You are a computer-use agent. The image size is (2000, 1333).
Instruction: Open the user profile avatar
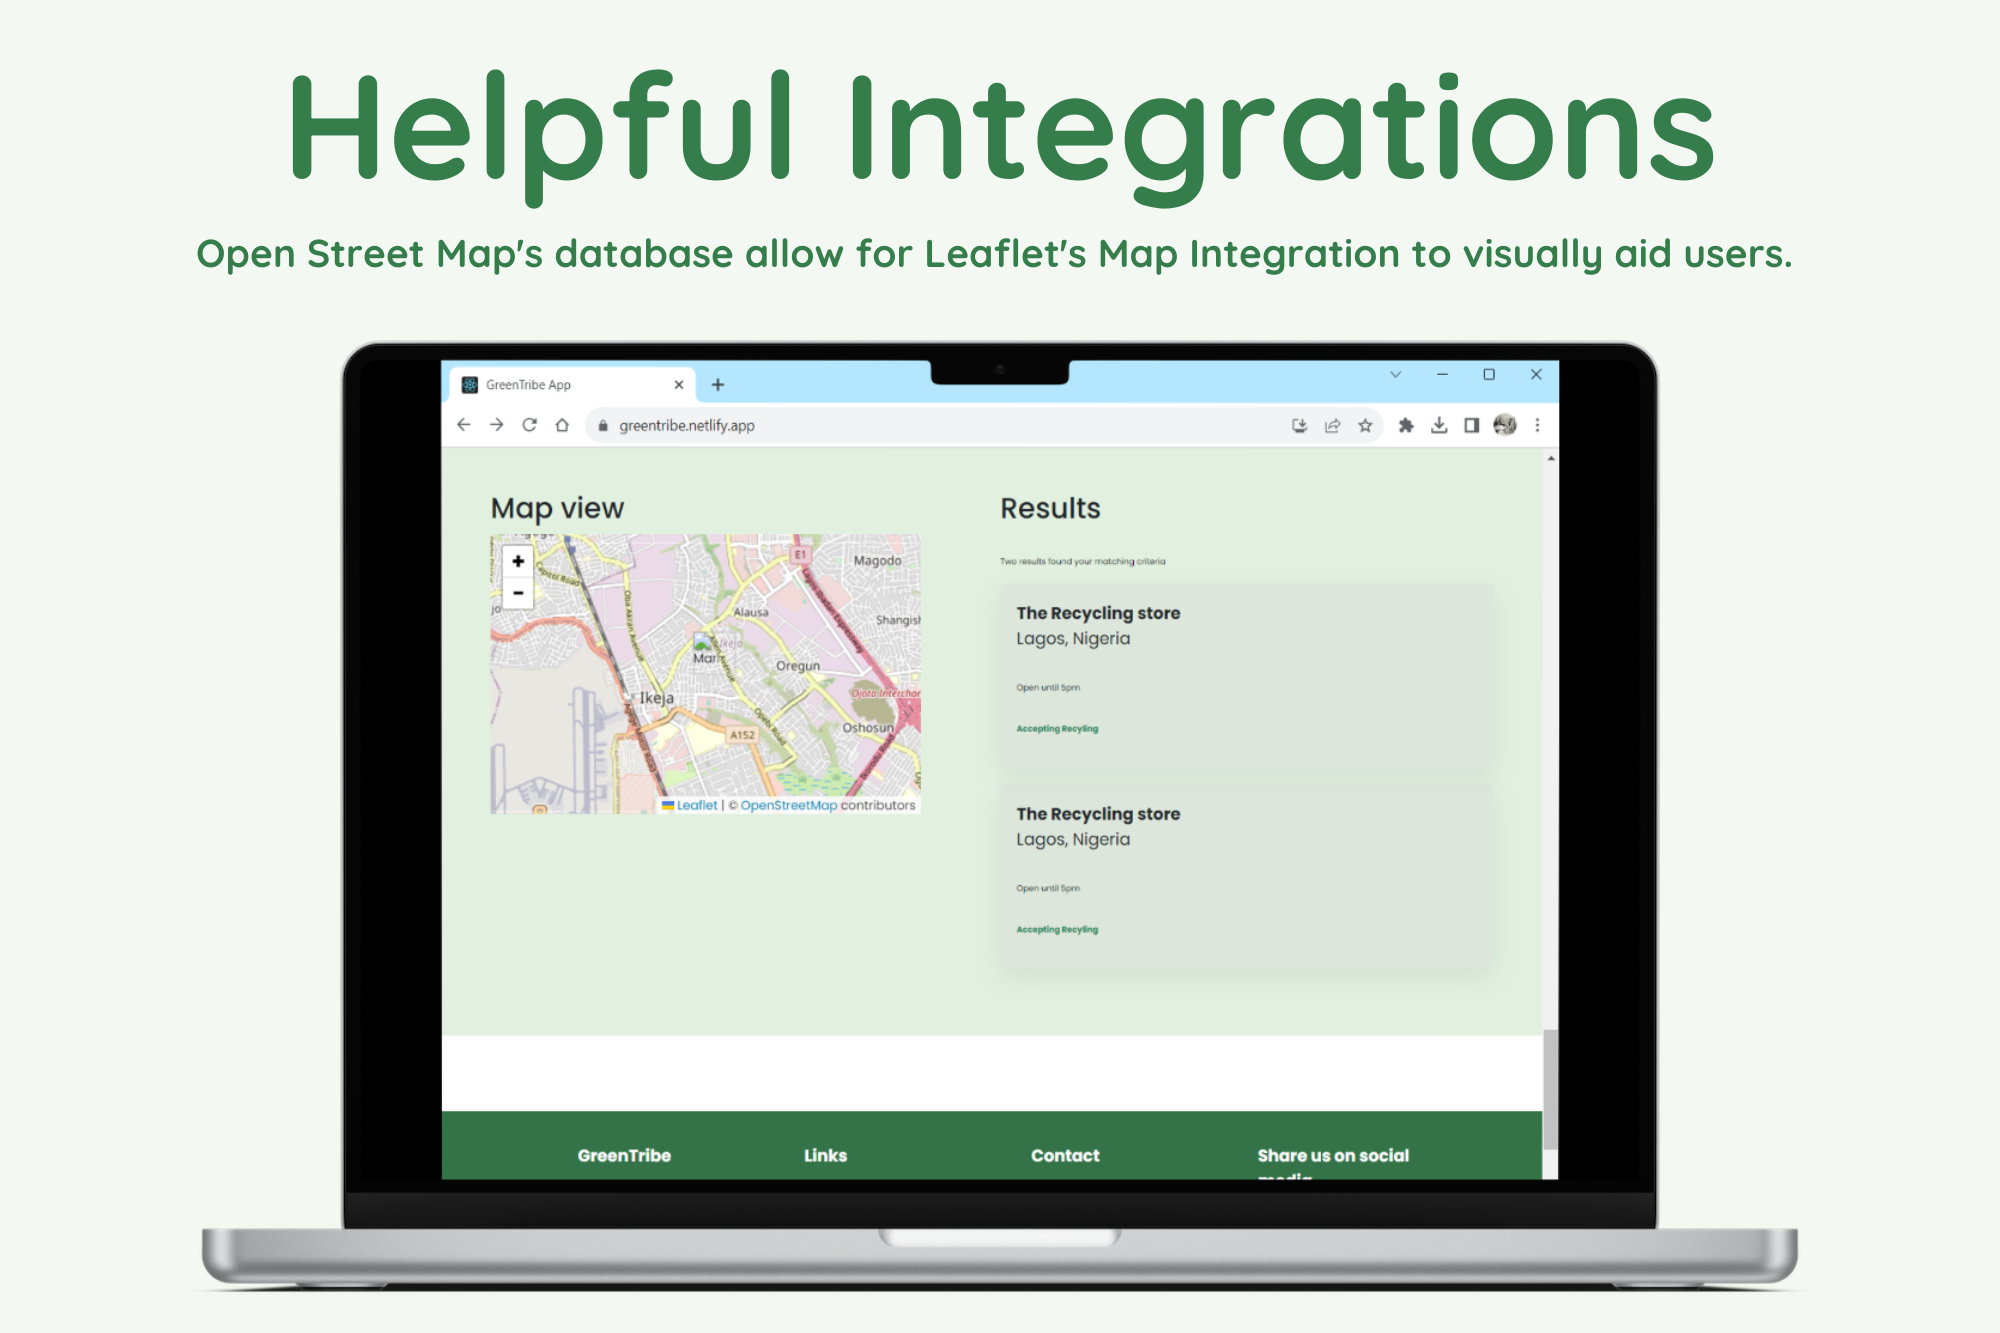coord(1504,426)
